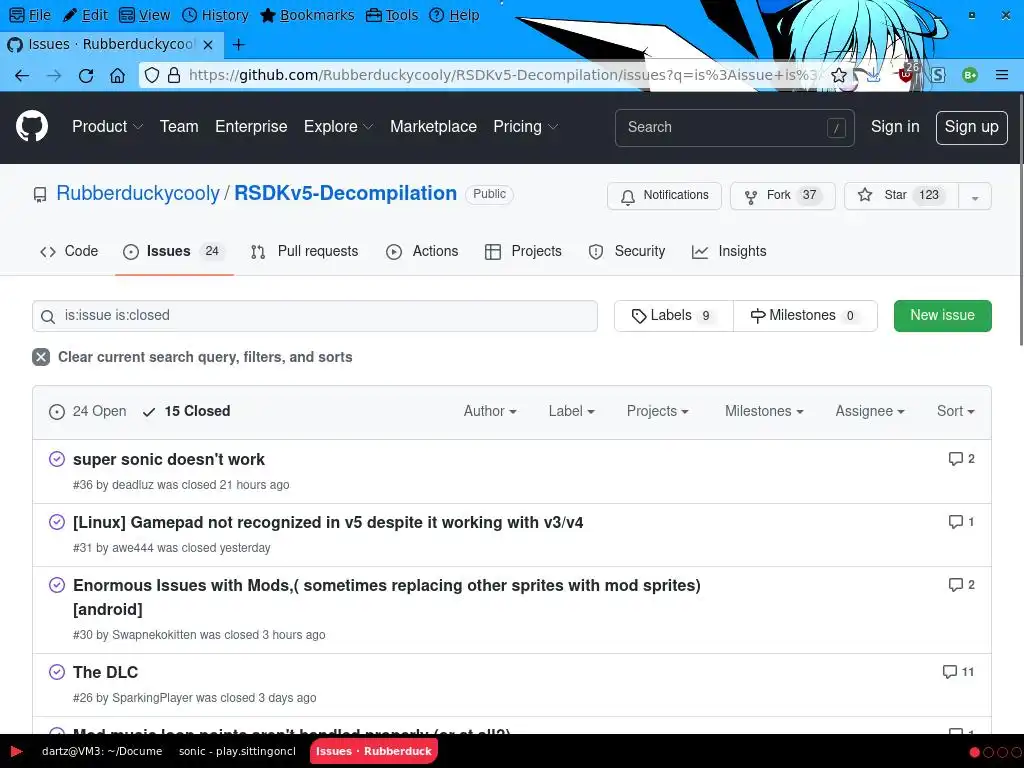Screen dimensions: 1024x768
Task: Click the repository book icon
Action: coord(40,195)
